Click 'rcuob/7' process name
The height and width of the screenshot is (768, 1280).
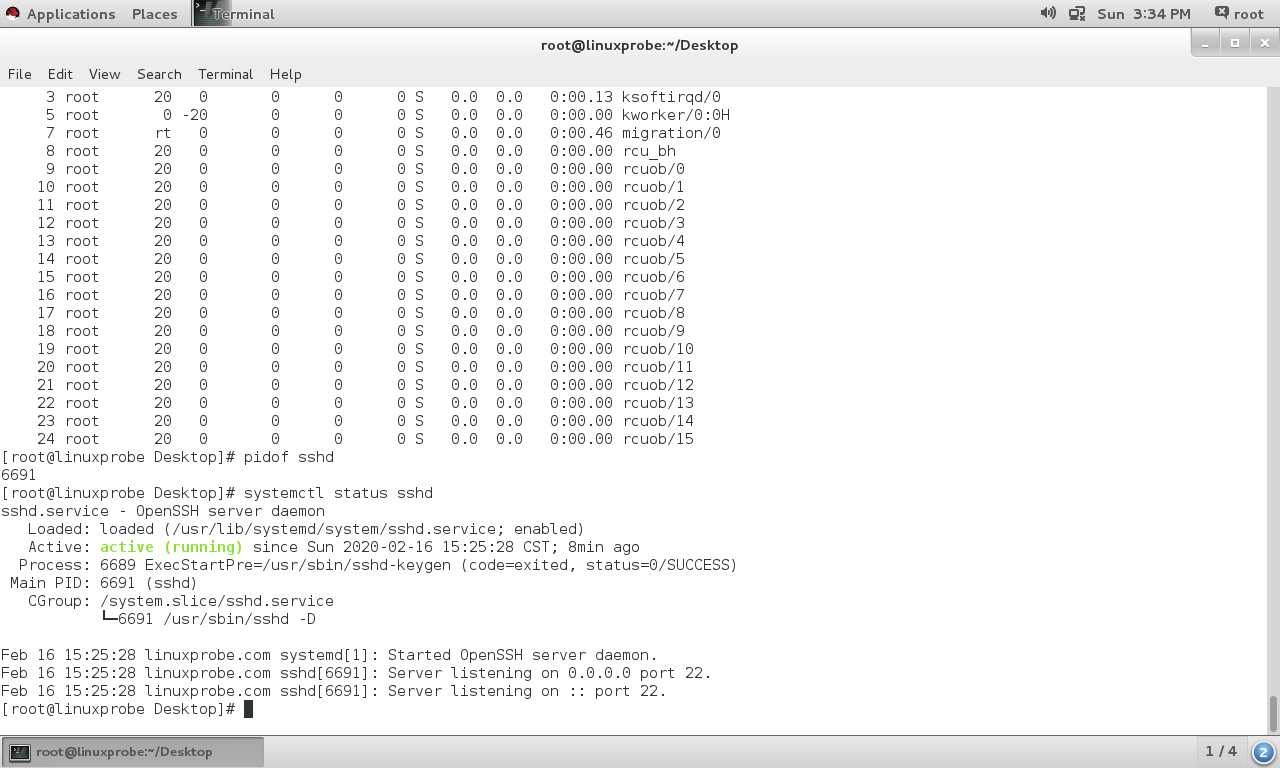[653, 295]
